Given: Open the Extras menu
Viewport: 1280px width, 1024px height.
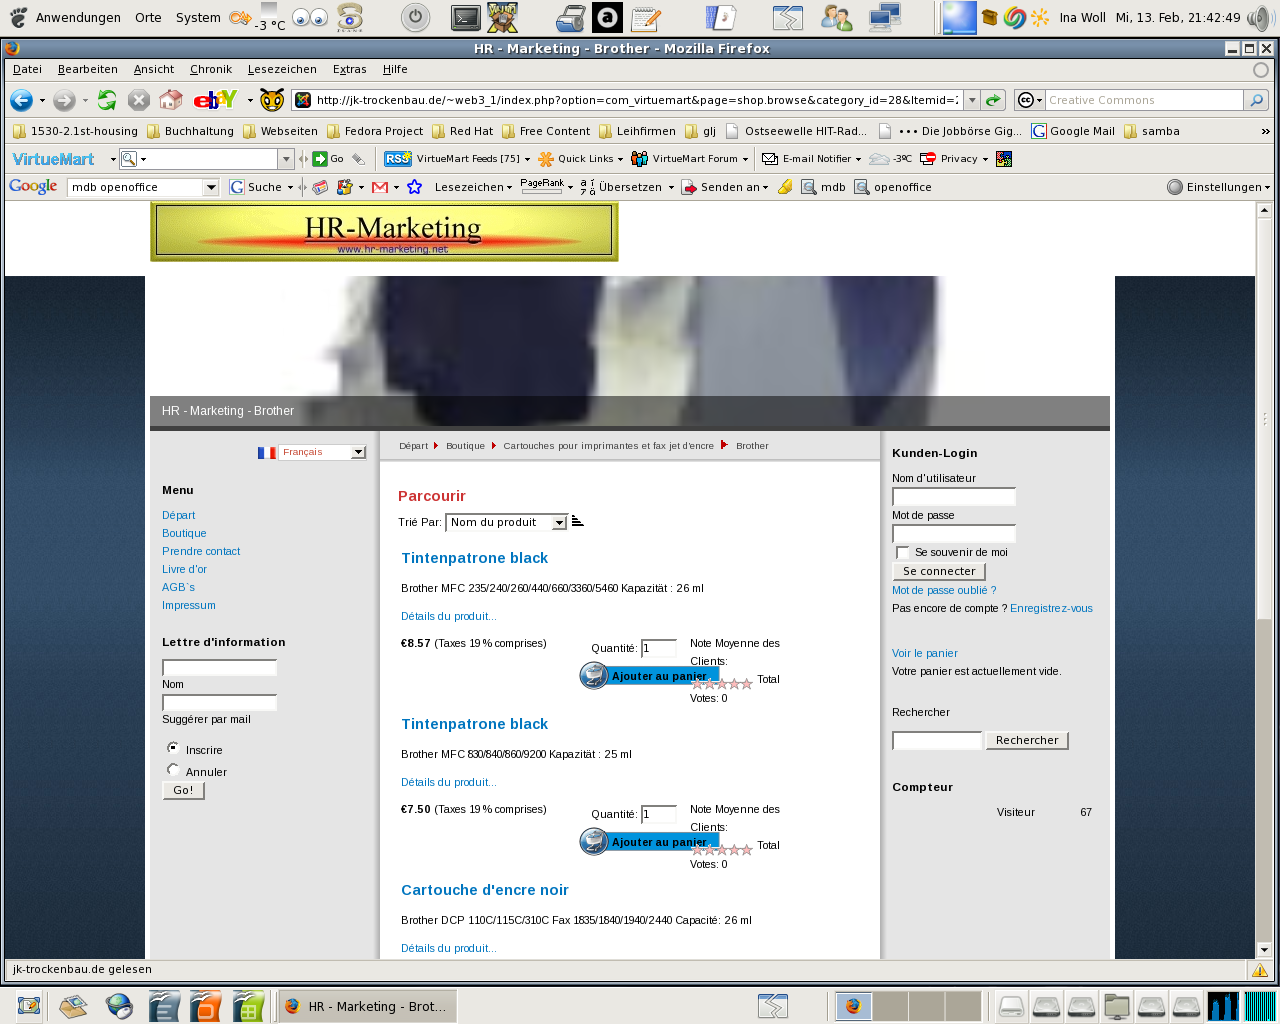Looking at the screenshot, I should point(349,69).
